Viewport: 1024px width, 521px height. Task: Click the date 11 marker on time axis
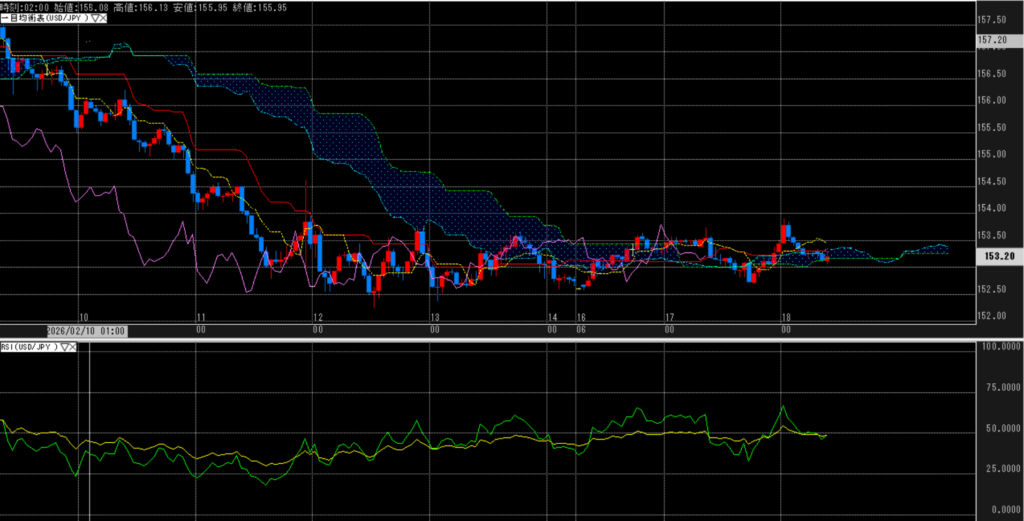coord(201,315)
